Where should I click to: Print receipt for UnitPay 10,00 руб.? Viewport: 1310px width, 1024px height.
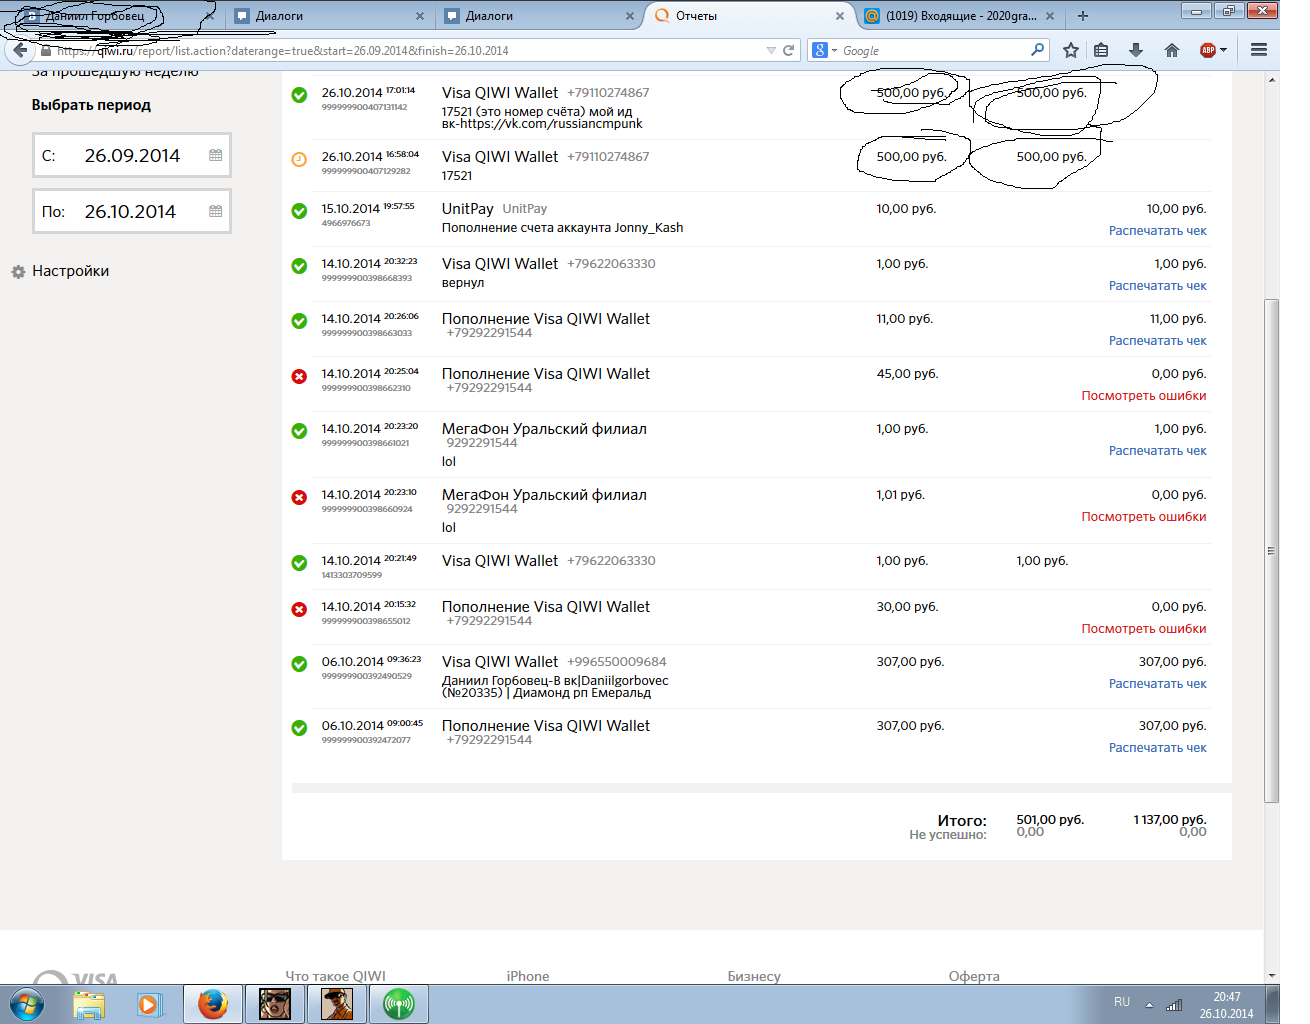[1157, 231]
